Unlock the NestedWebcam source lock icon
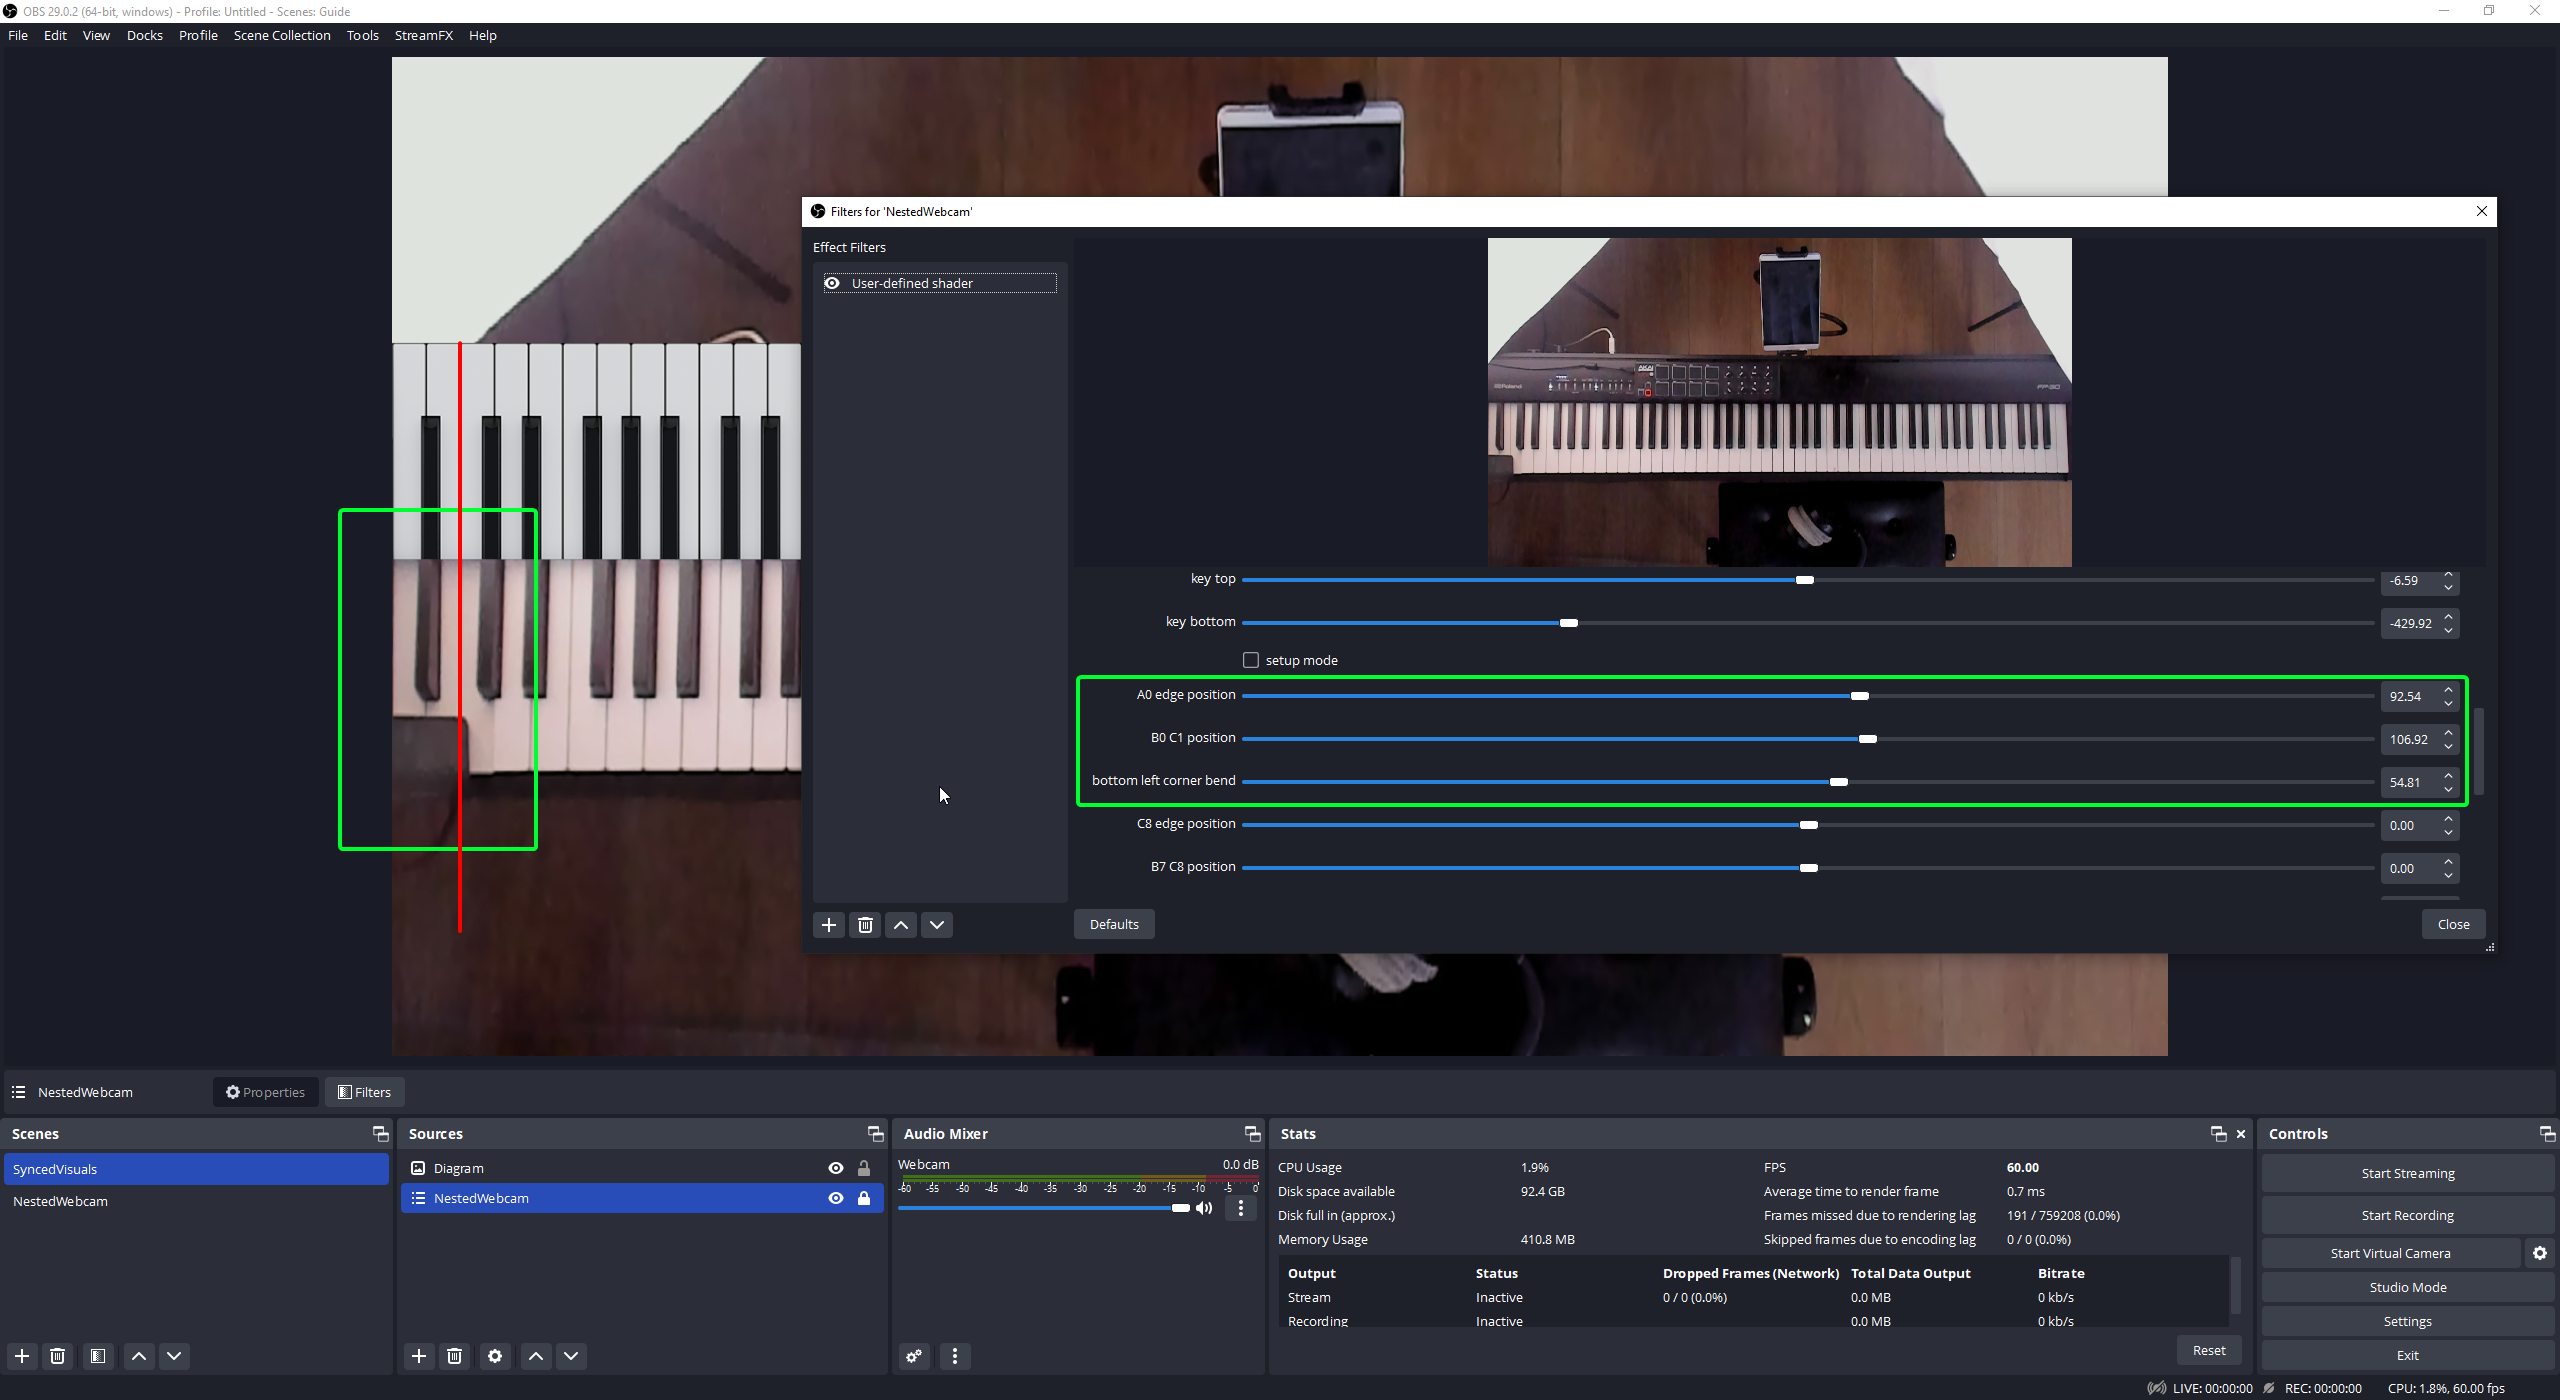 (864, 1198)
